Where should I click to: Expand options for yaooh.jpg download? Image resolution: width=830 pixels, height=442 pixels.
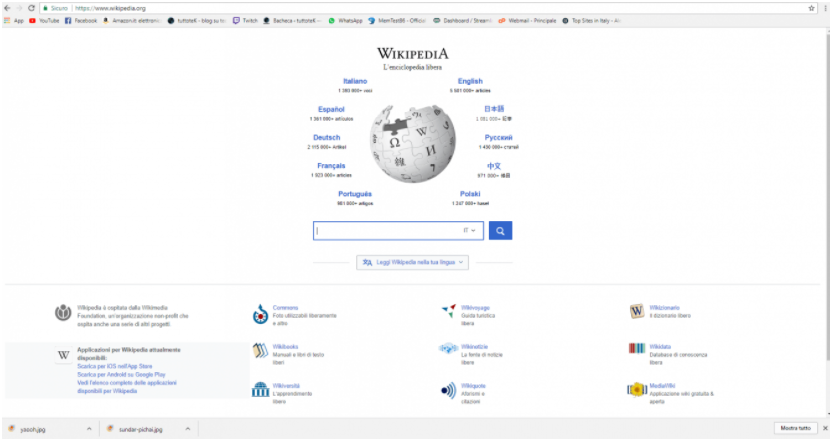[89, 429]
